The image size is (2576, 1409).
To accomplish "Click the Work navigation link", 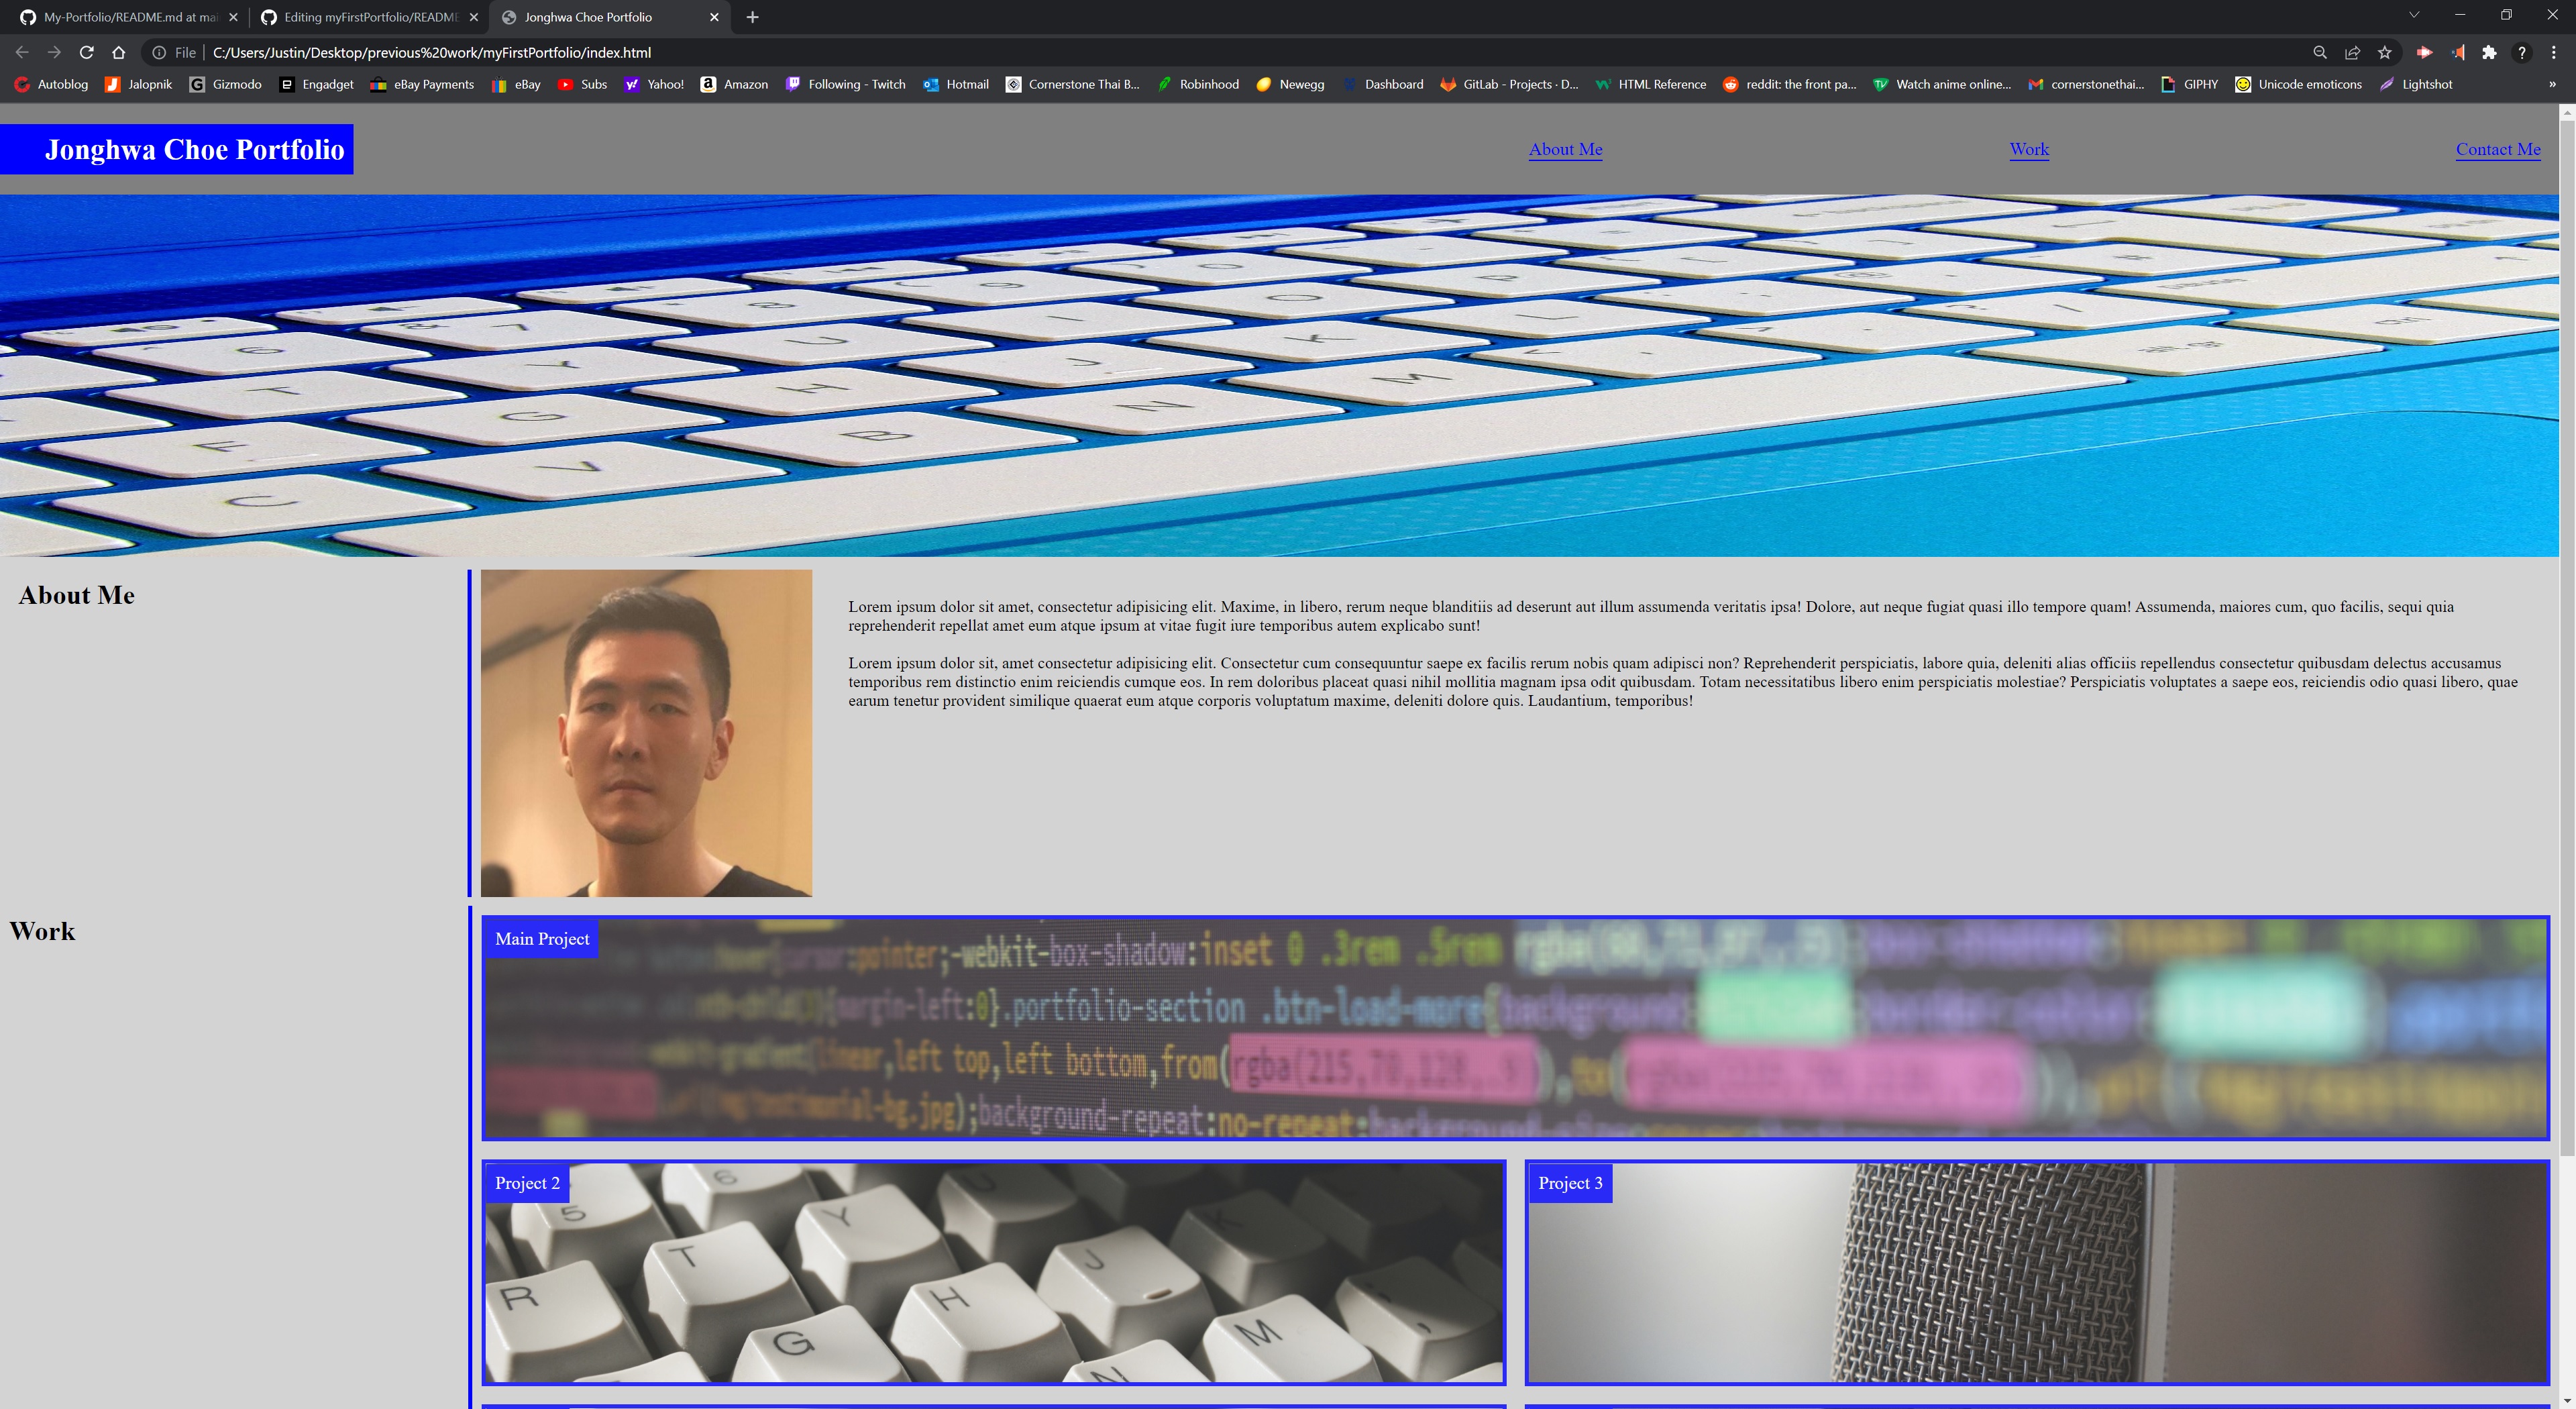I will (x=2029, y=149).
